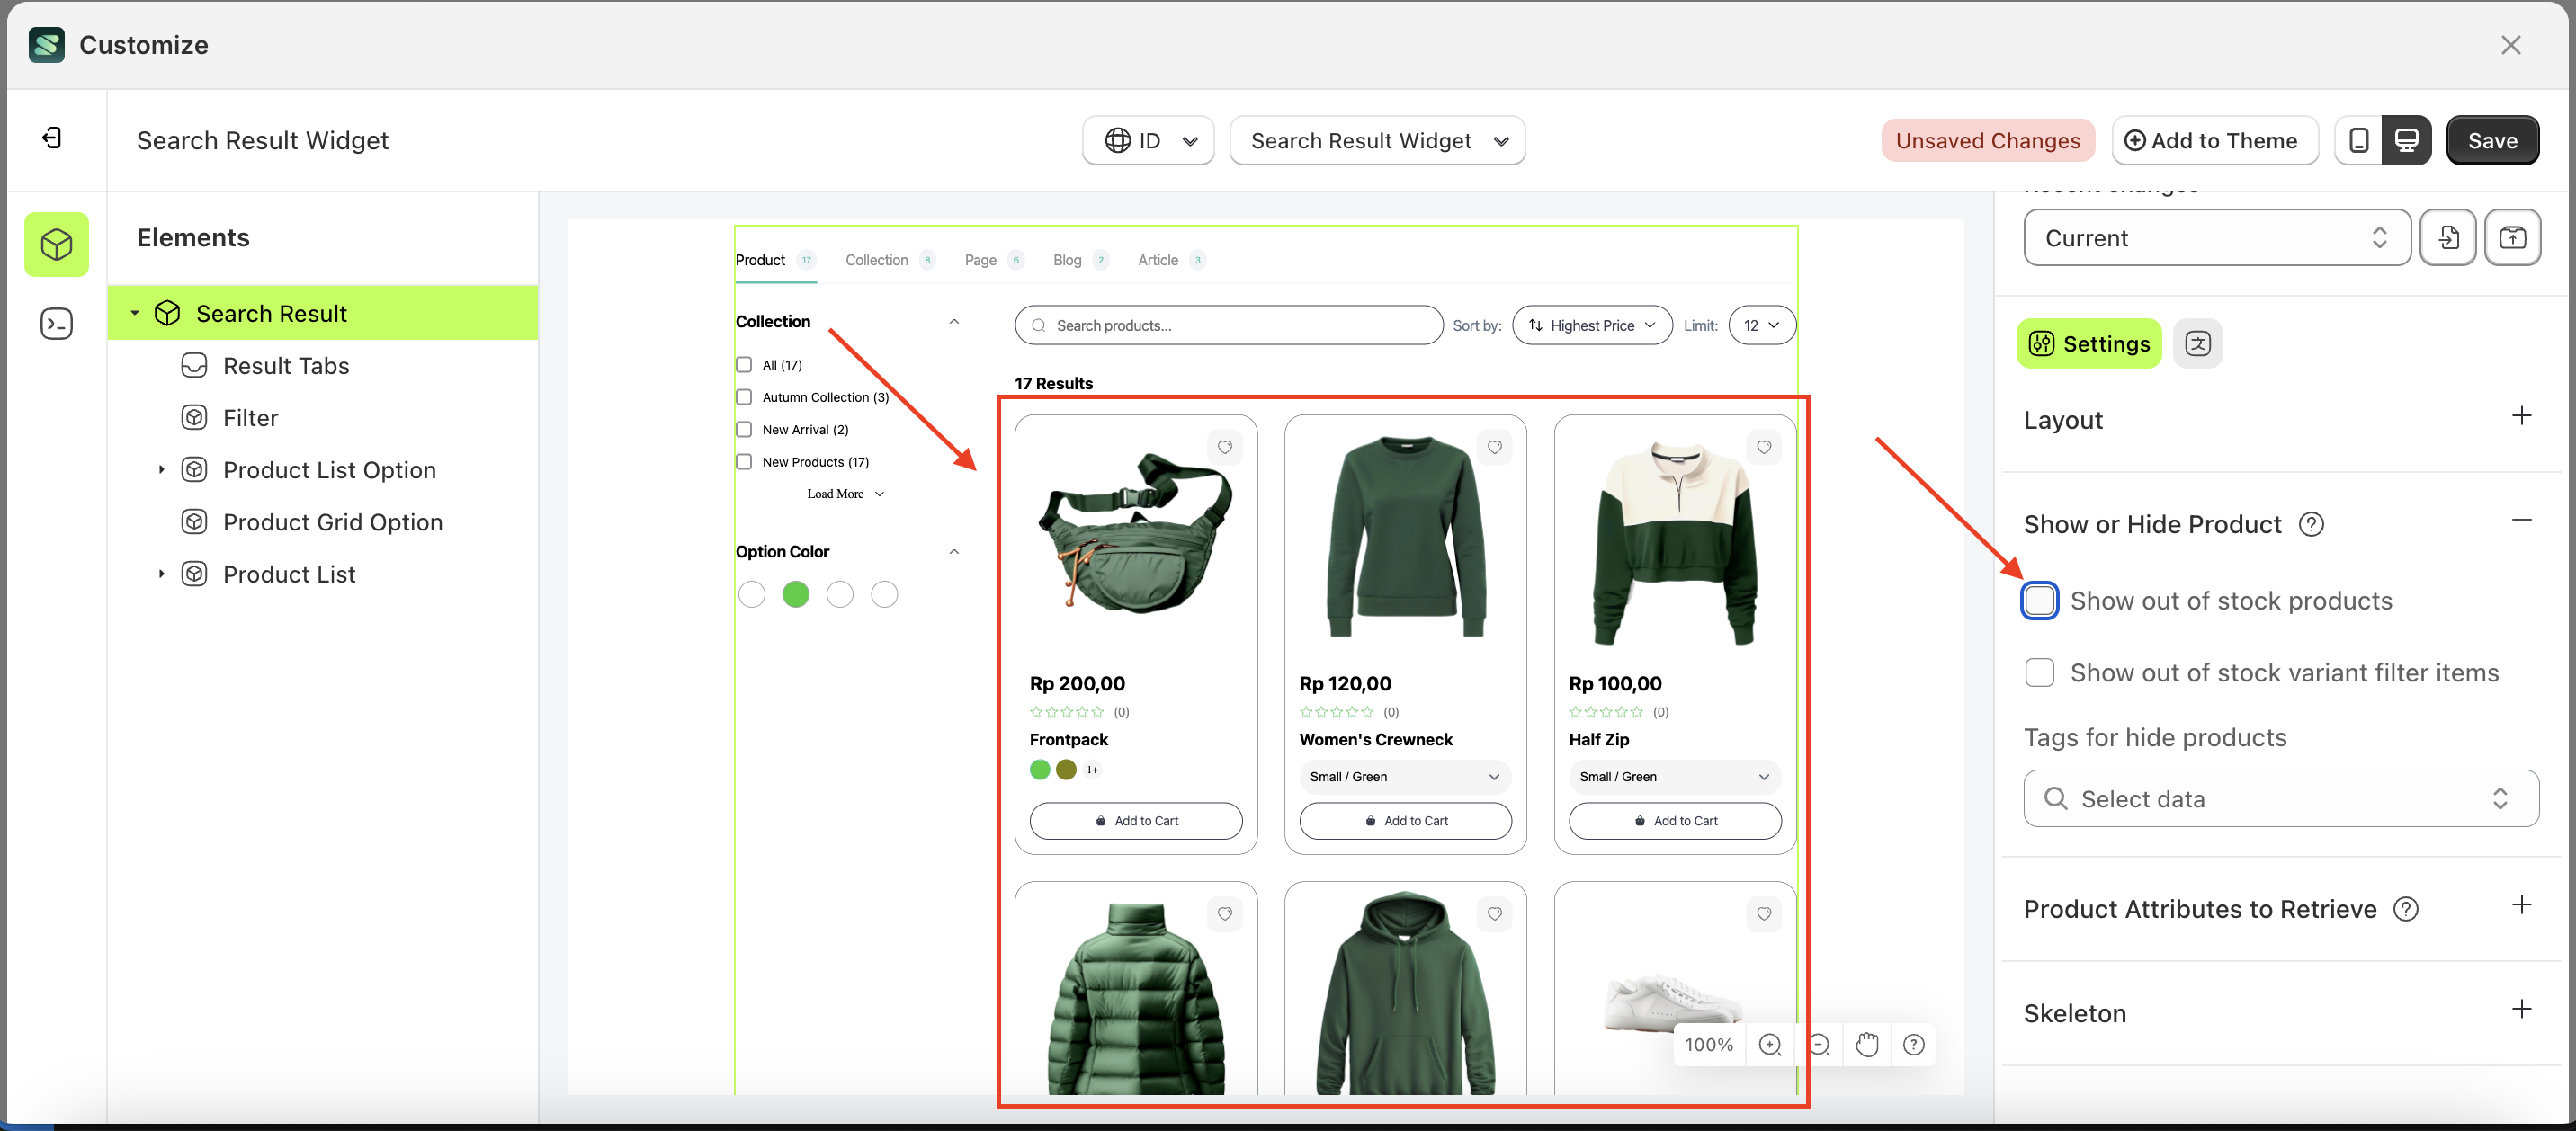Click the zoom in magnifier icon
This screenshot has width=2576, height=1131.
[x=1769, y=1045]
